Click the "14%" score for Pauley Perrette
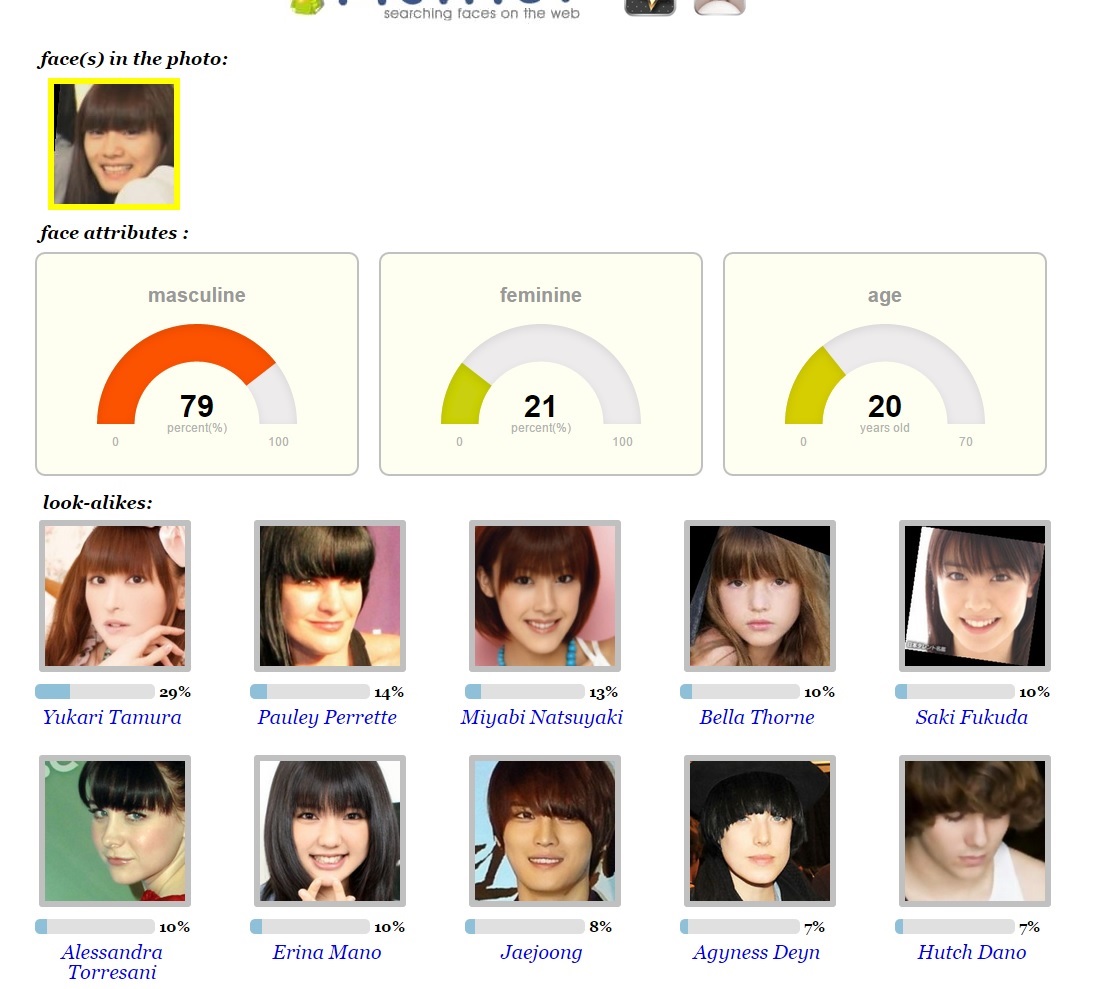The width and height of the screenshot is (1093, 989). pos(389,692)
